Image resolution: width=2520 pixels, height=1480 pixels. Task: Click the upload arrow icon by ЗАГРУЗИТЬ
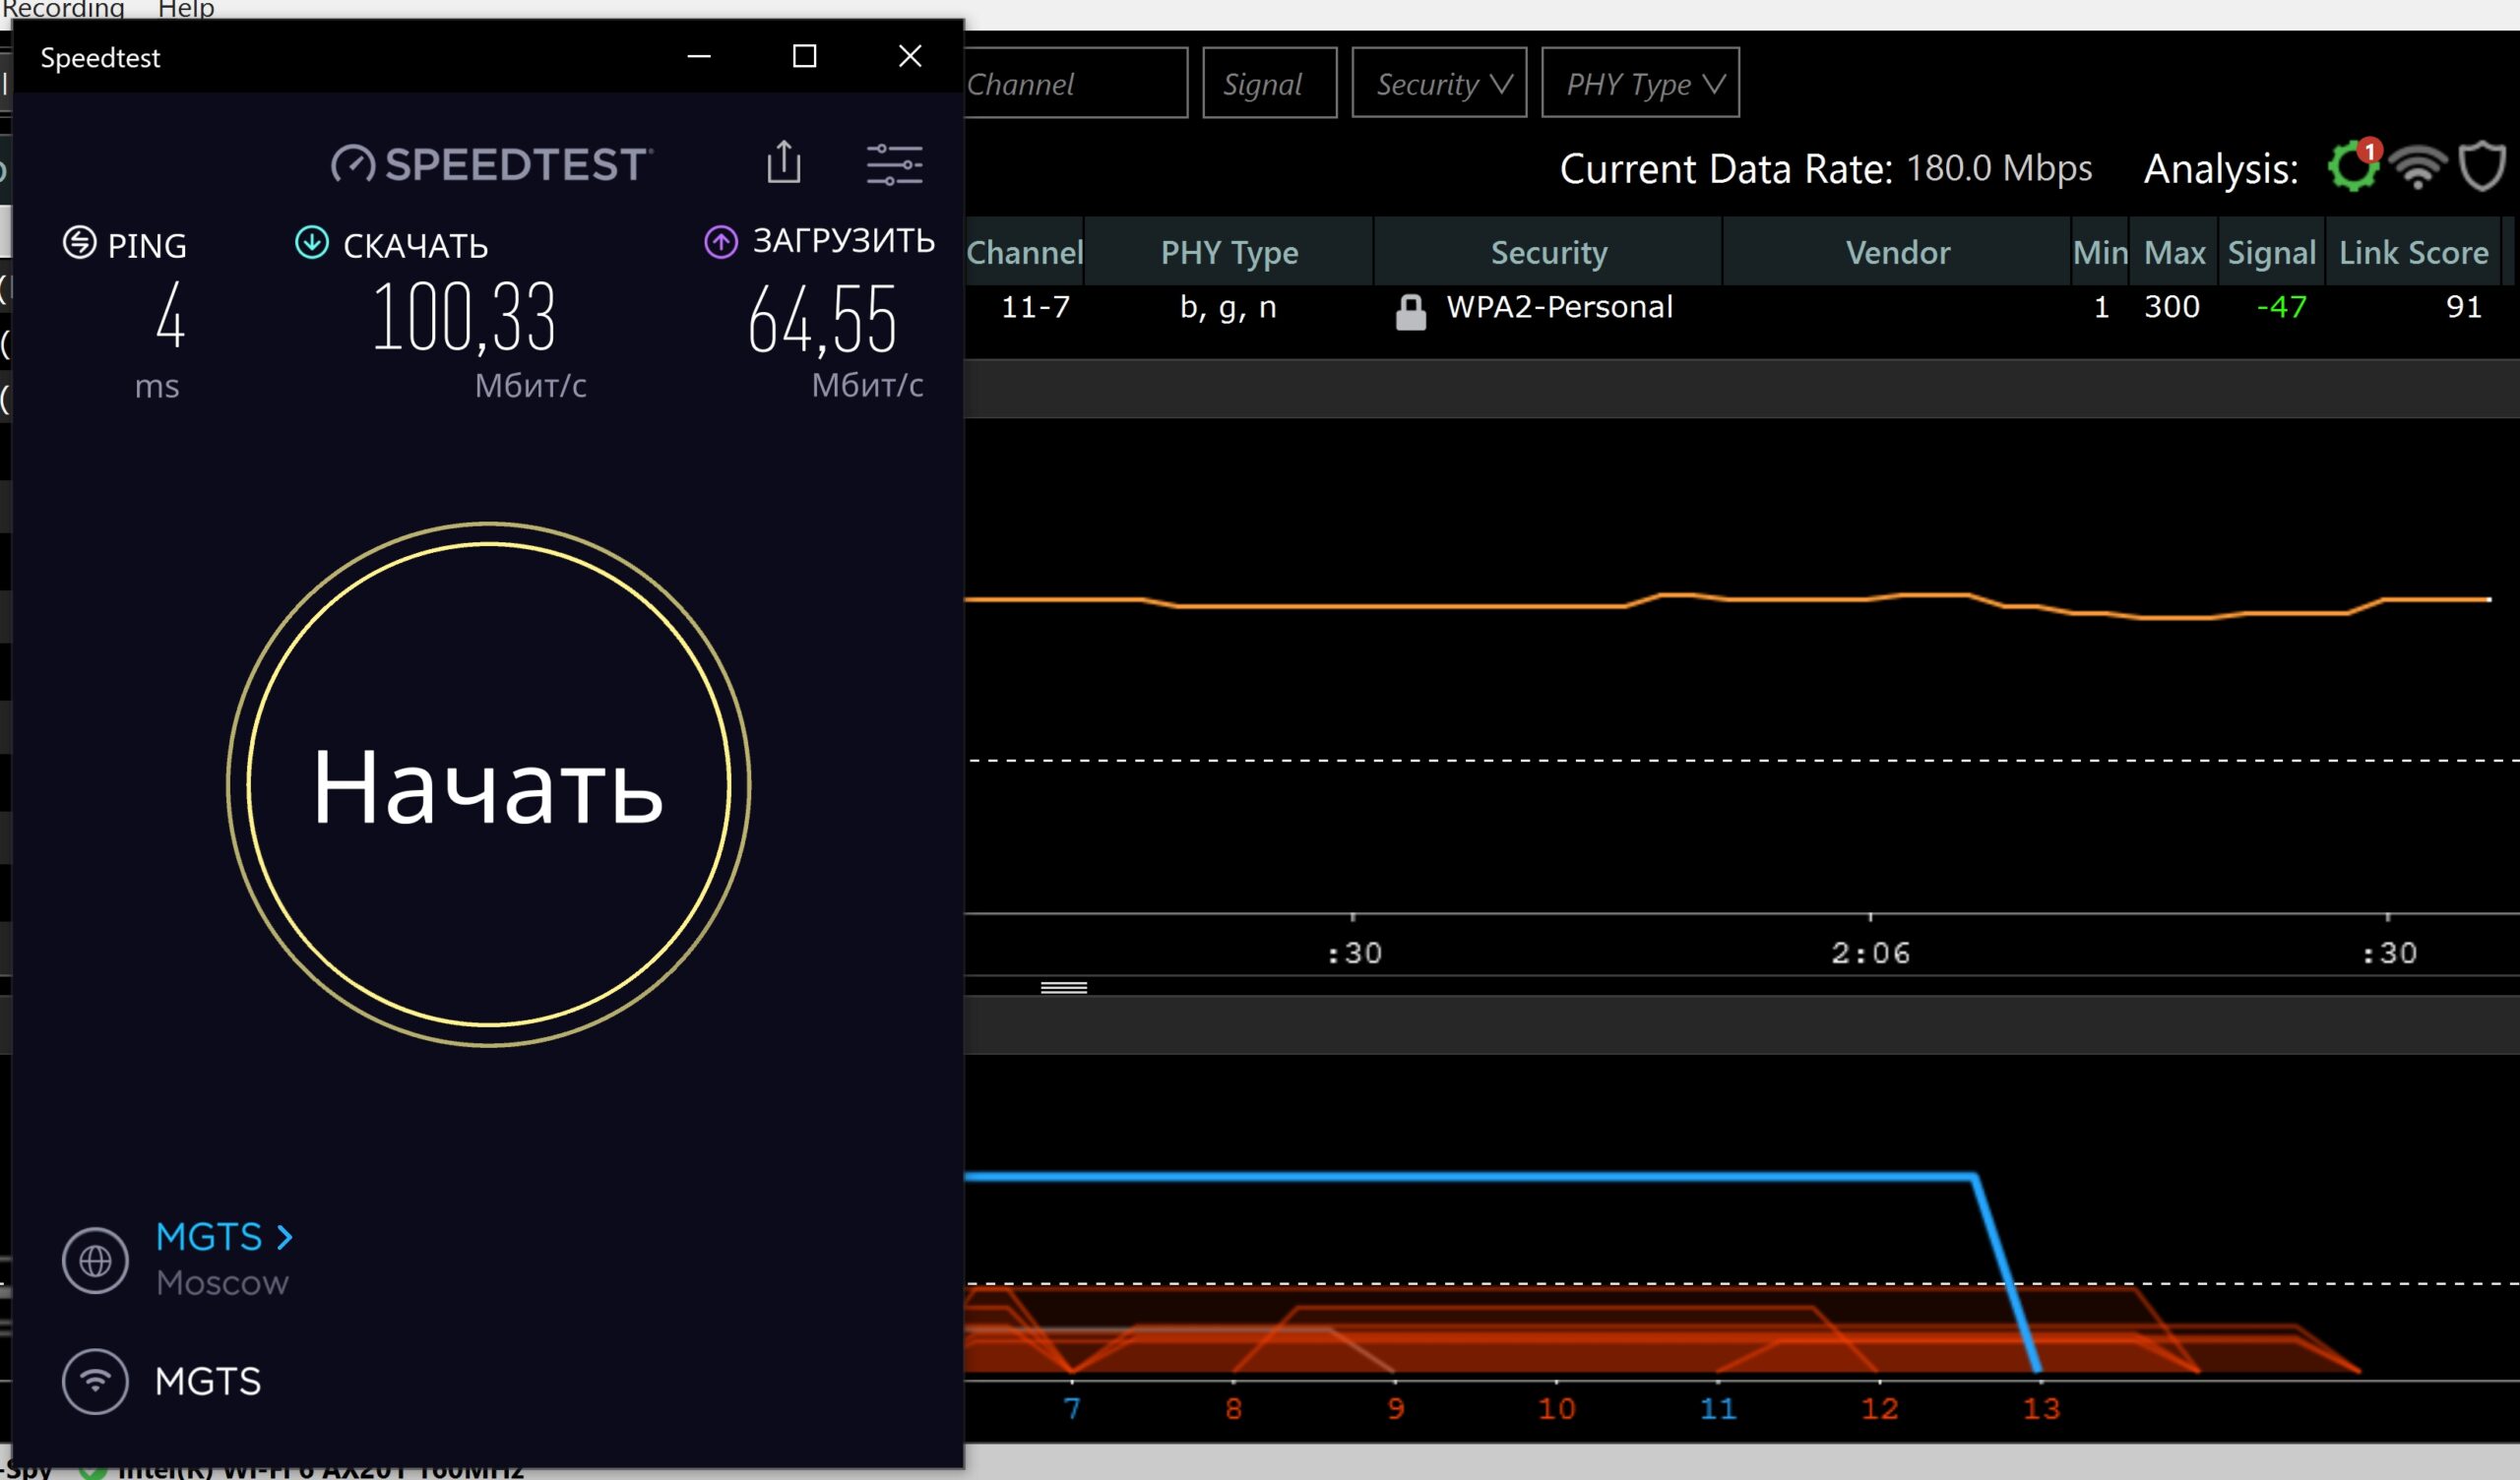coord(721,241)
